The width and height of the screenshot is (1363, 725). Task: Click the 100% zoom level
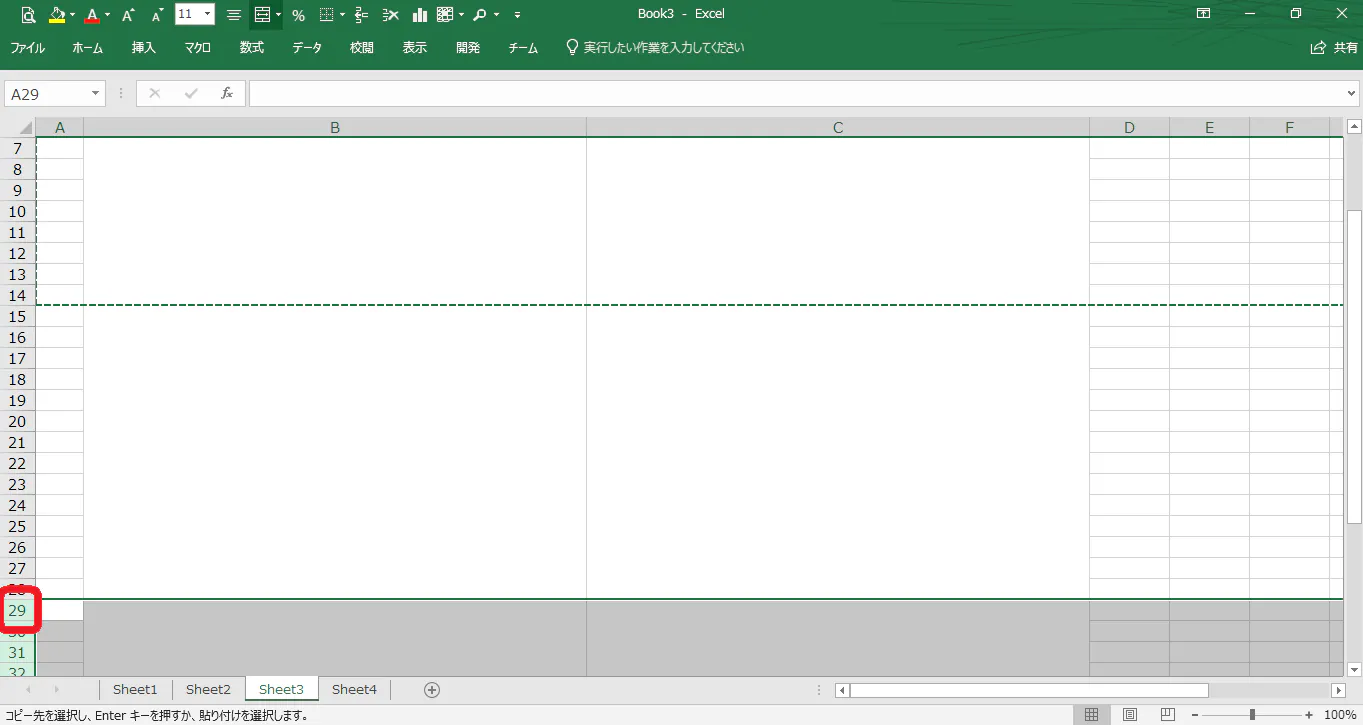pos(1340,715)
